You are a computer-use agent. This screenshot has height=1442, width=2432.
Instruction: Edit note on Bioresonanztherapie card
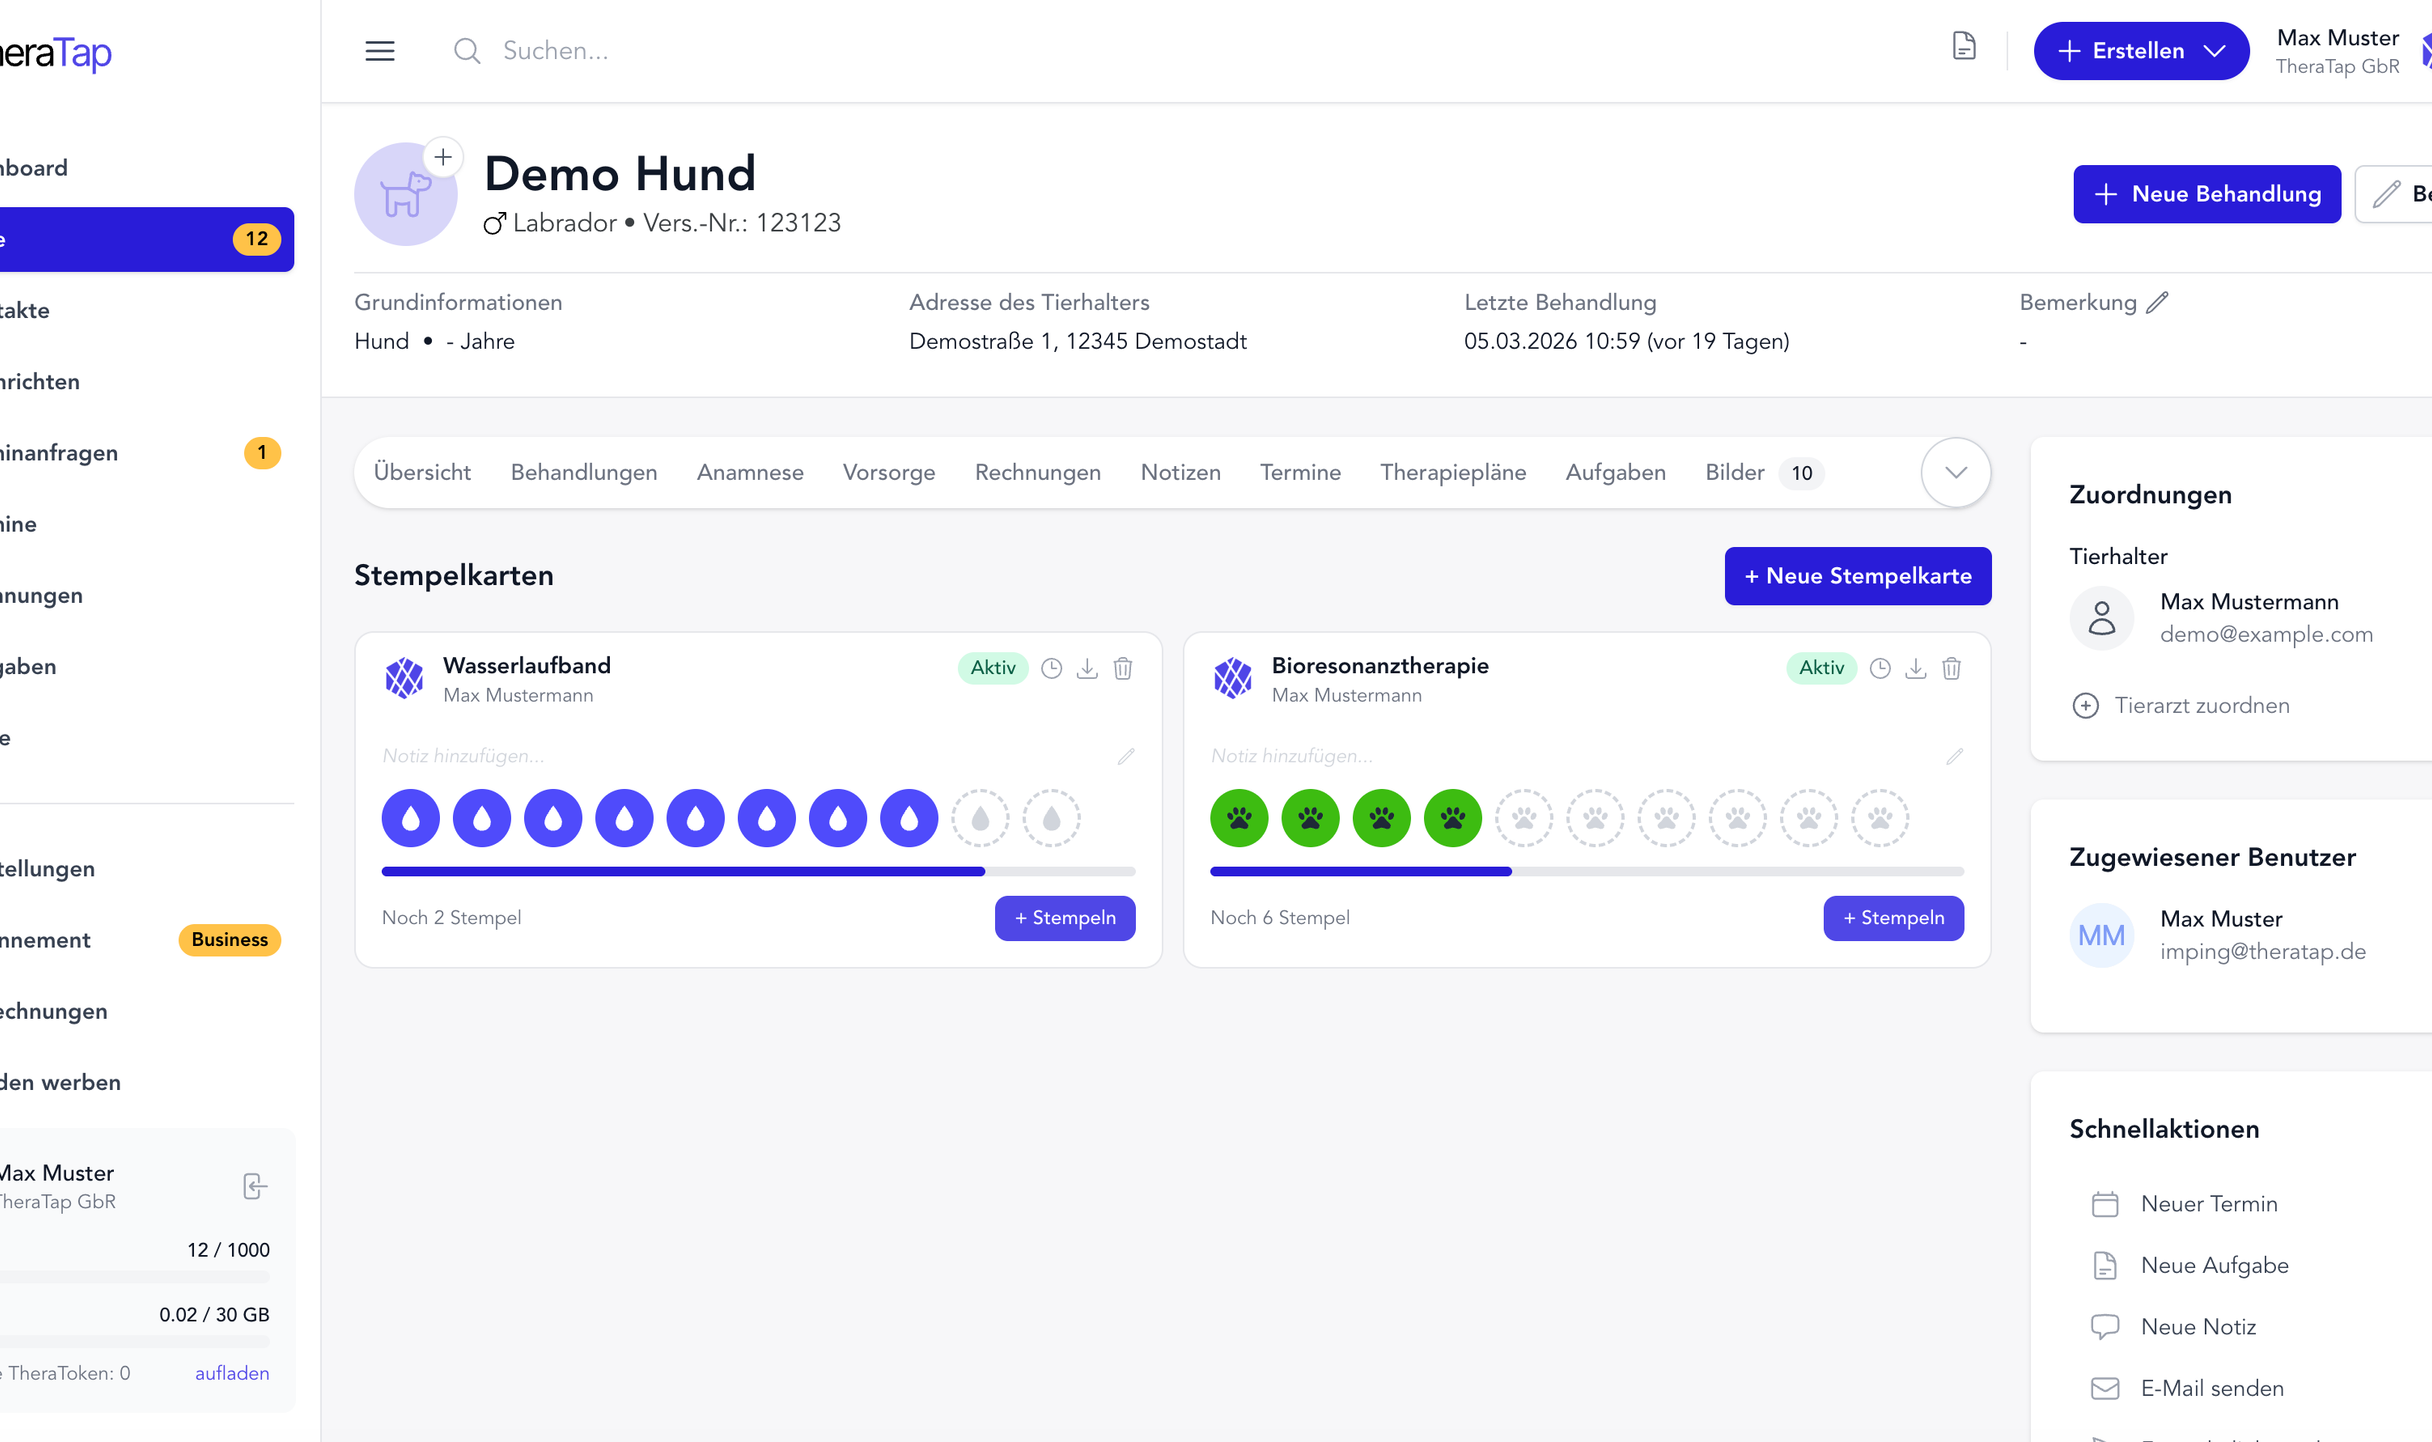(1954, 756)
